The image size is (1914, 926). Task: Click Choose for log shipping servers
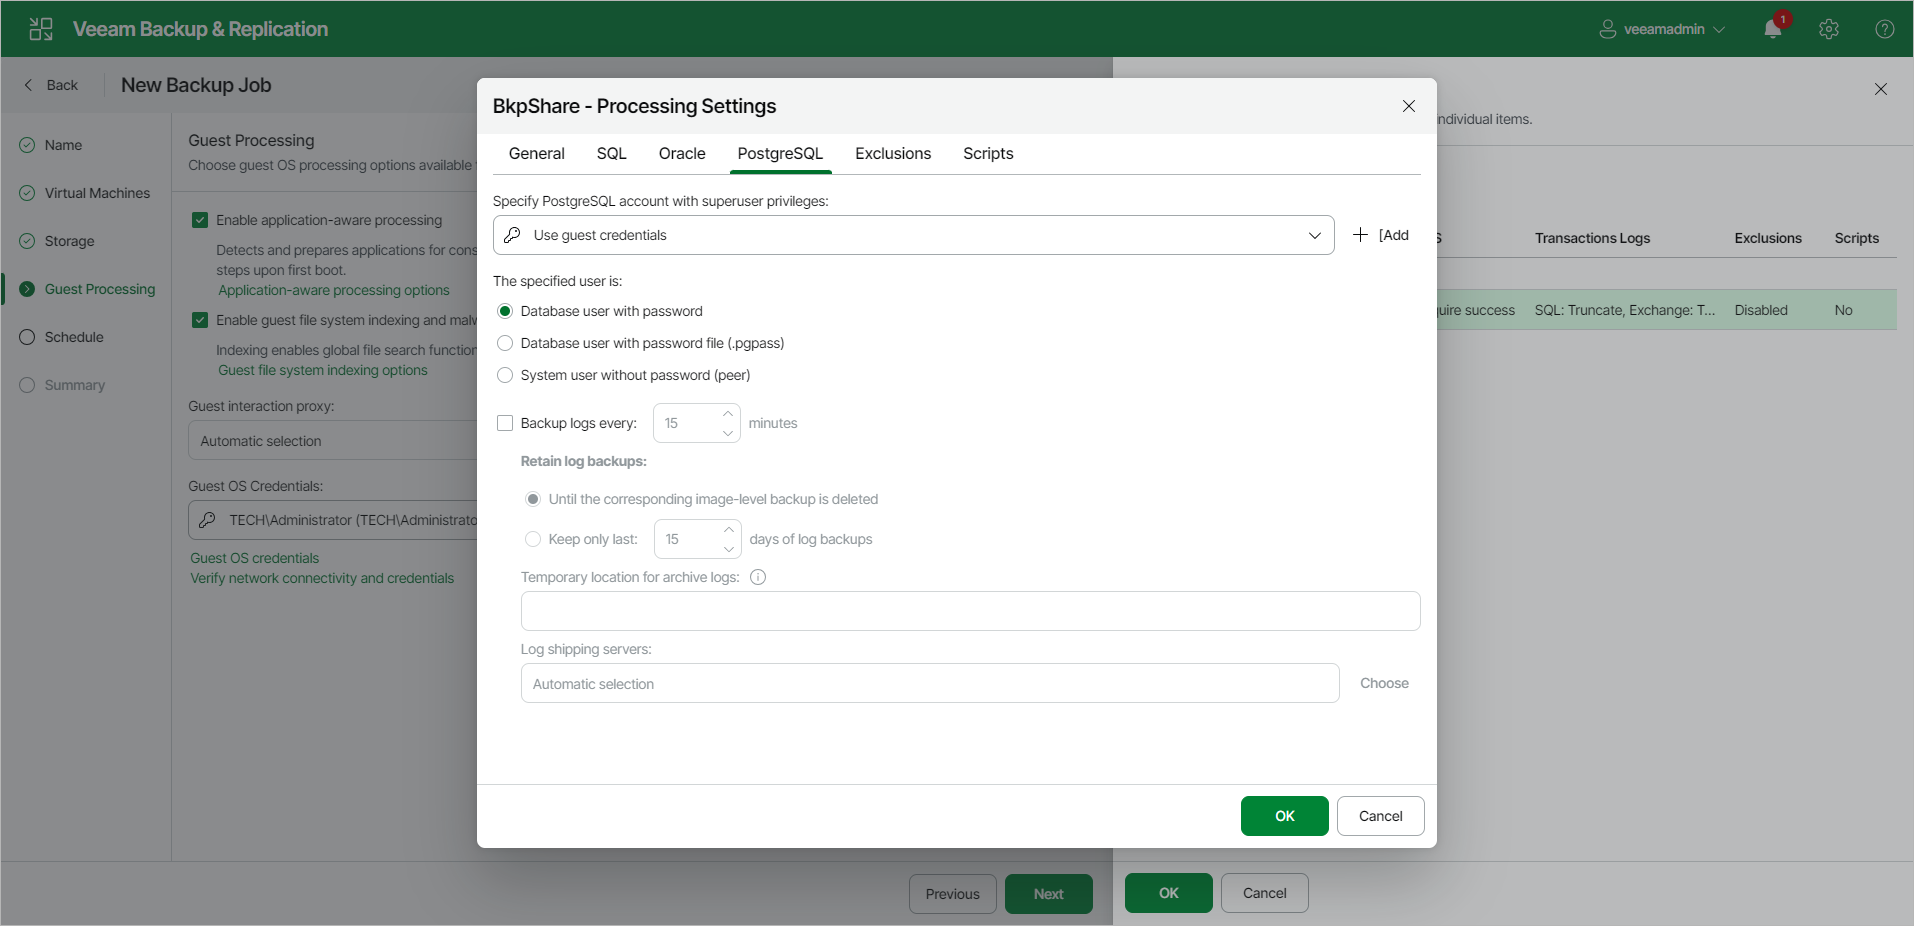pyautogui.click(x=1384, y=683)
